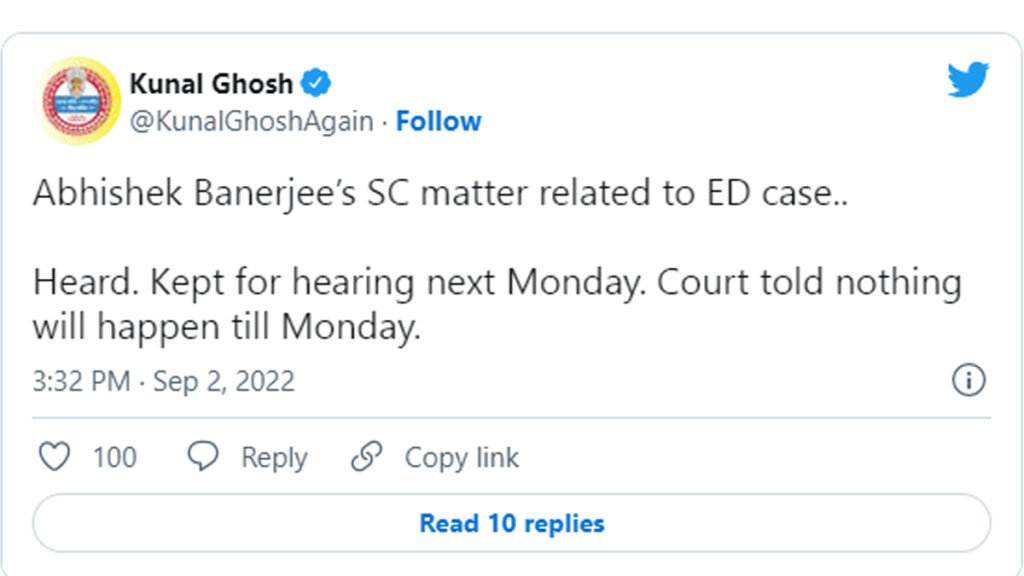Click the reply speech bubble icon
The width and height of the screenshot is (1024, 576).
(x=204, y=457)
